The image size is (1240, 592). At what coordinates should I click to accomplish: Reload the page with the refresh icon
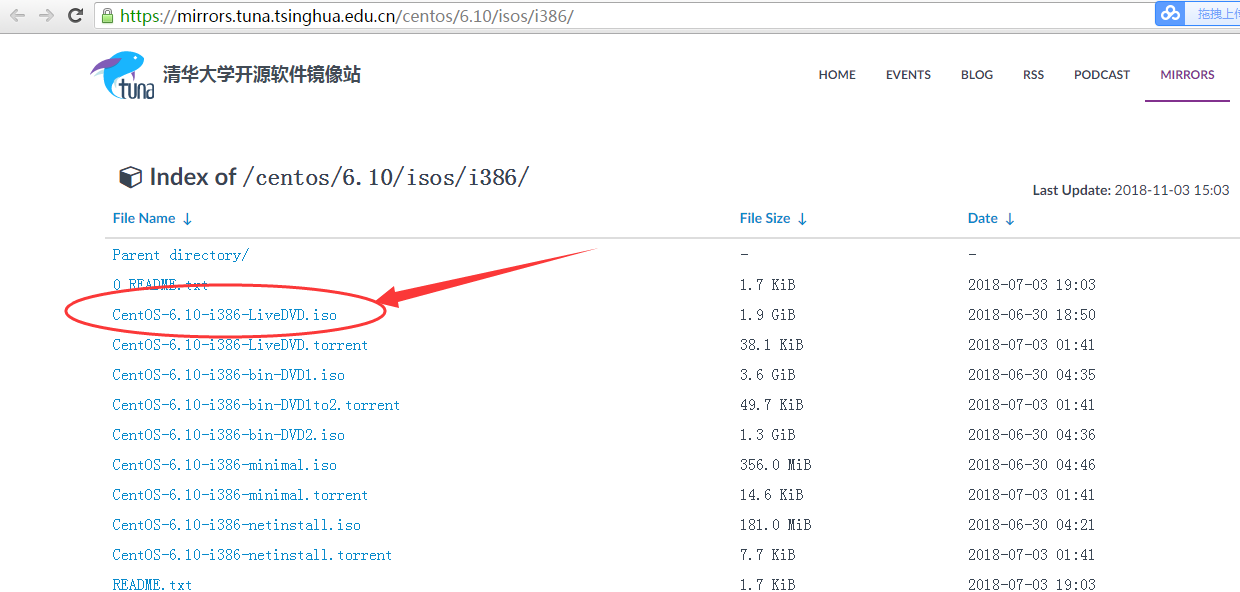click(x=75, y=16)
